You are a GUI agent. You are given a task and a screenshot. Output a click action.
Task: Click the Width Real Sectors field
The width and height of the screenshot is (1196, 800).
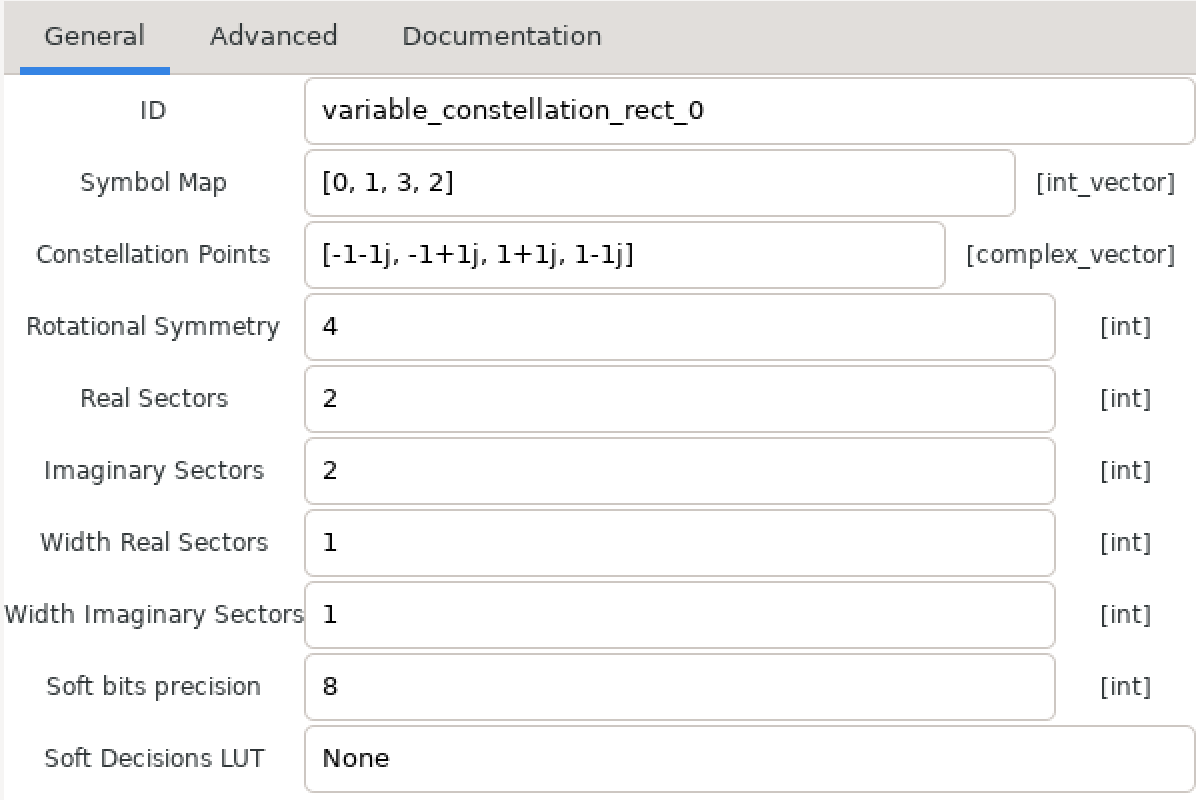(x=680, y=543)
